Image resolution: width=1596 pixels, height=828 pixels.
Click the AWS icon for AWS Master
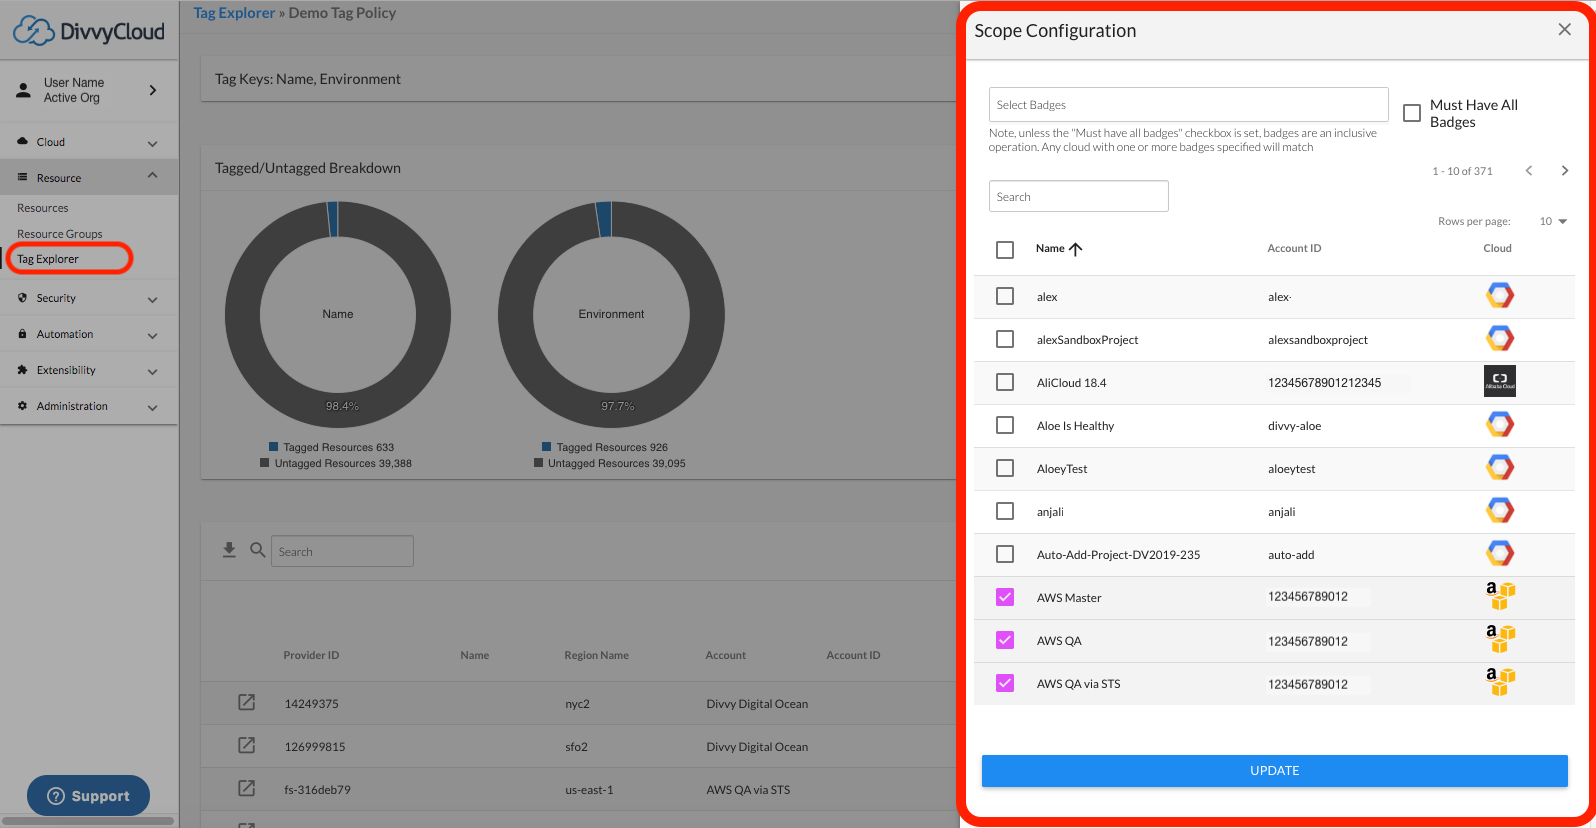pyautogui.click(x=1500, y=597)
